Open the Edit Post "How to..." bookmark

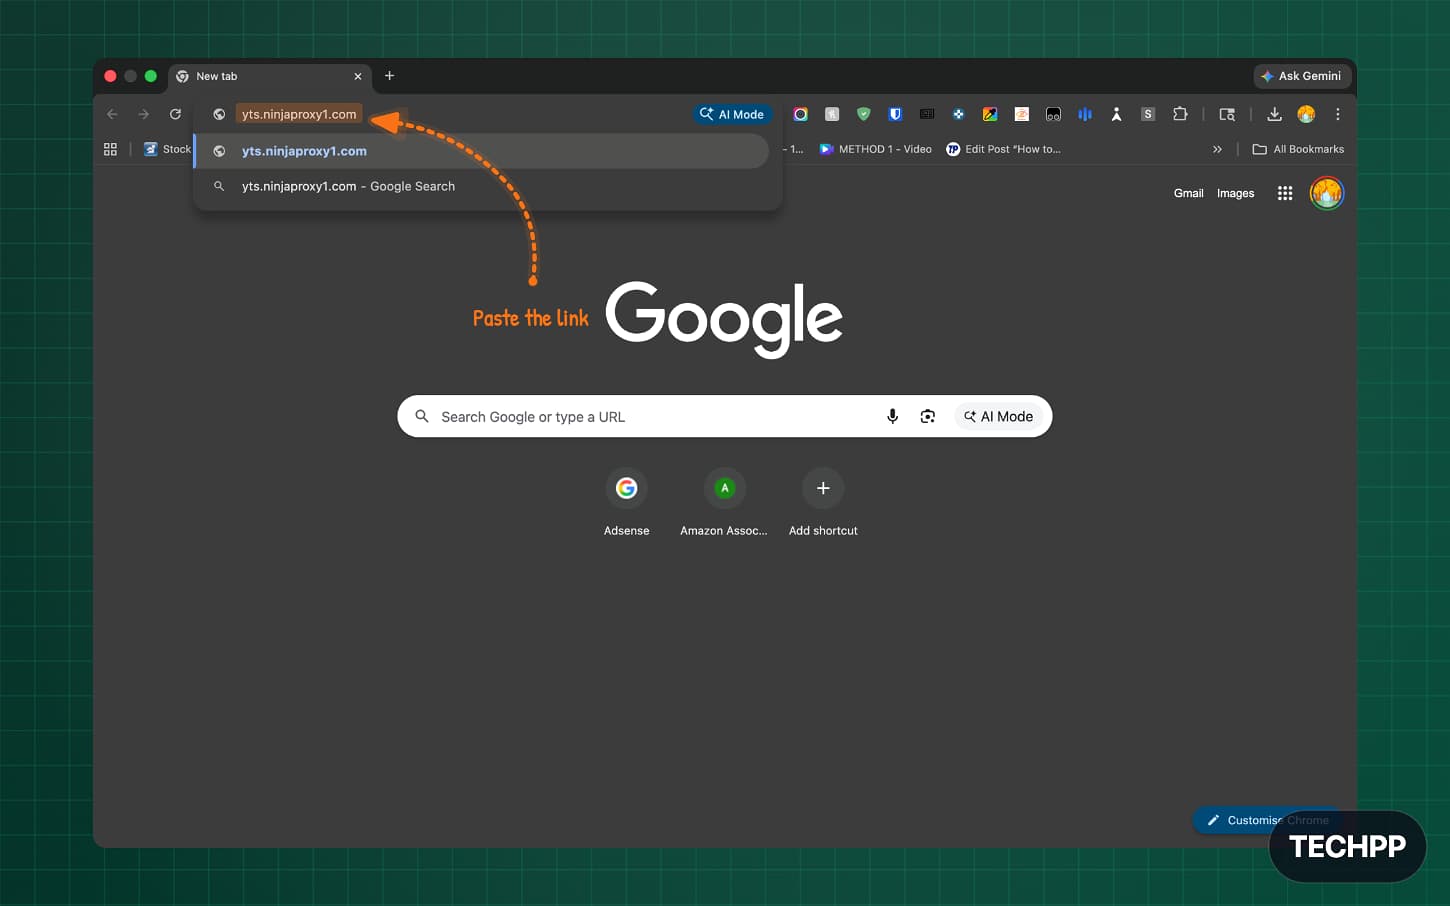pyautogui.click(x=1003, y=149)
